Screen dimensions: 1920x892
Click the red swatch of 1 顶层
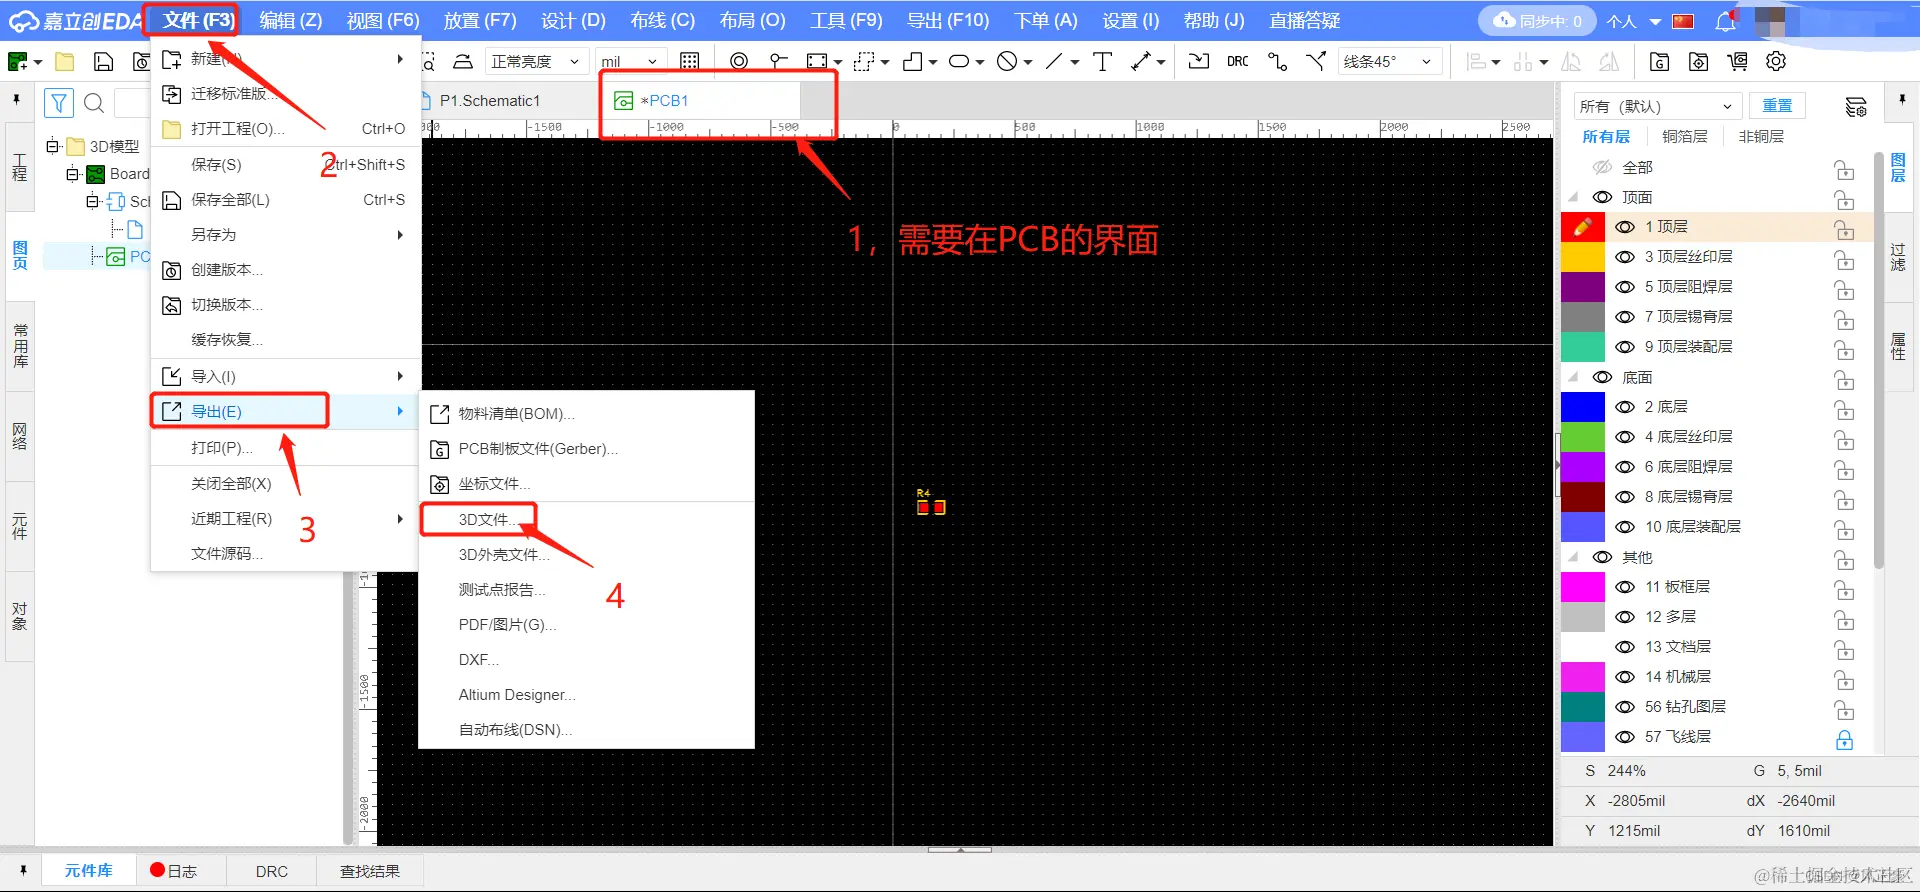point(1582,227)
